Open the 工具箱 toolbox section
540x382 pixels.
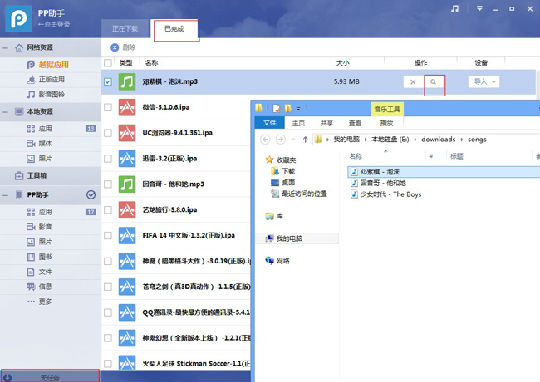coord(37,176)
